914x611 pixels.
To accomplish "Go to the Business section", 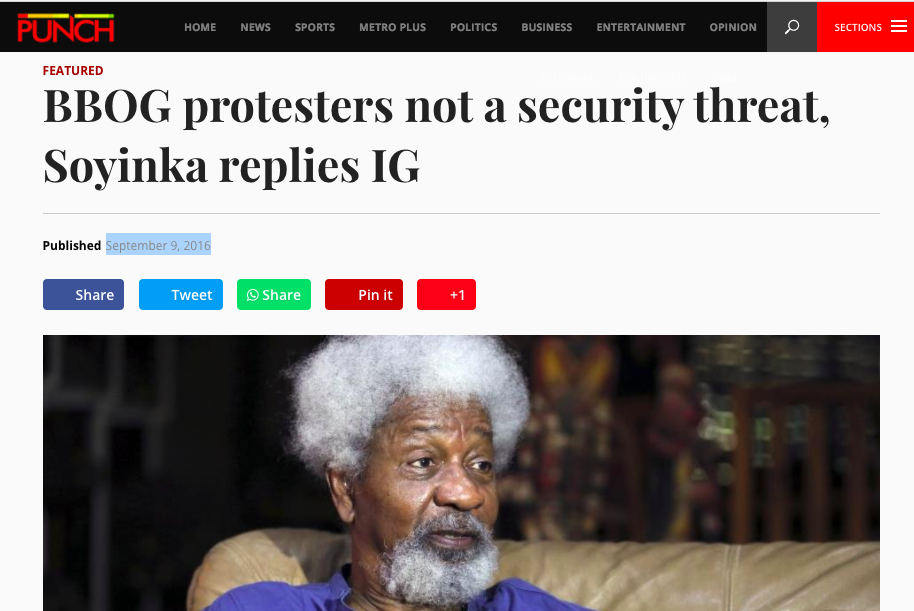I will [x=547, y=27].
